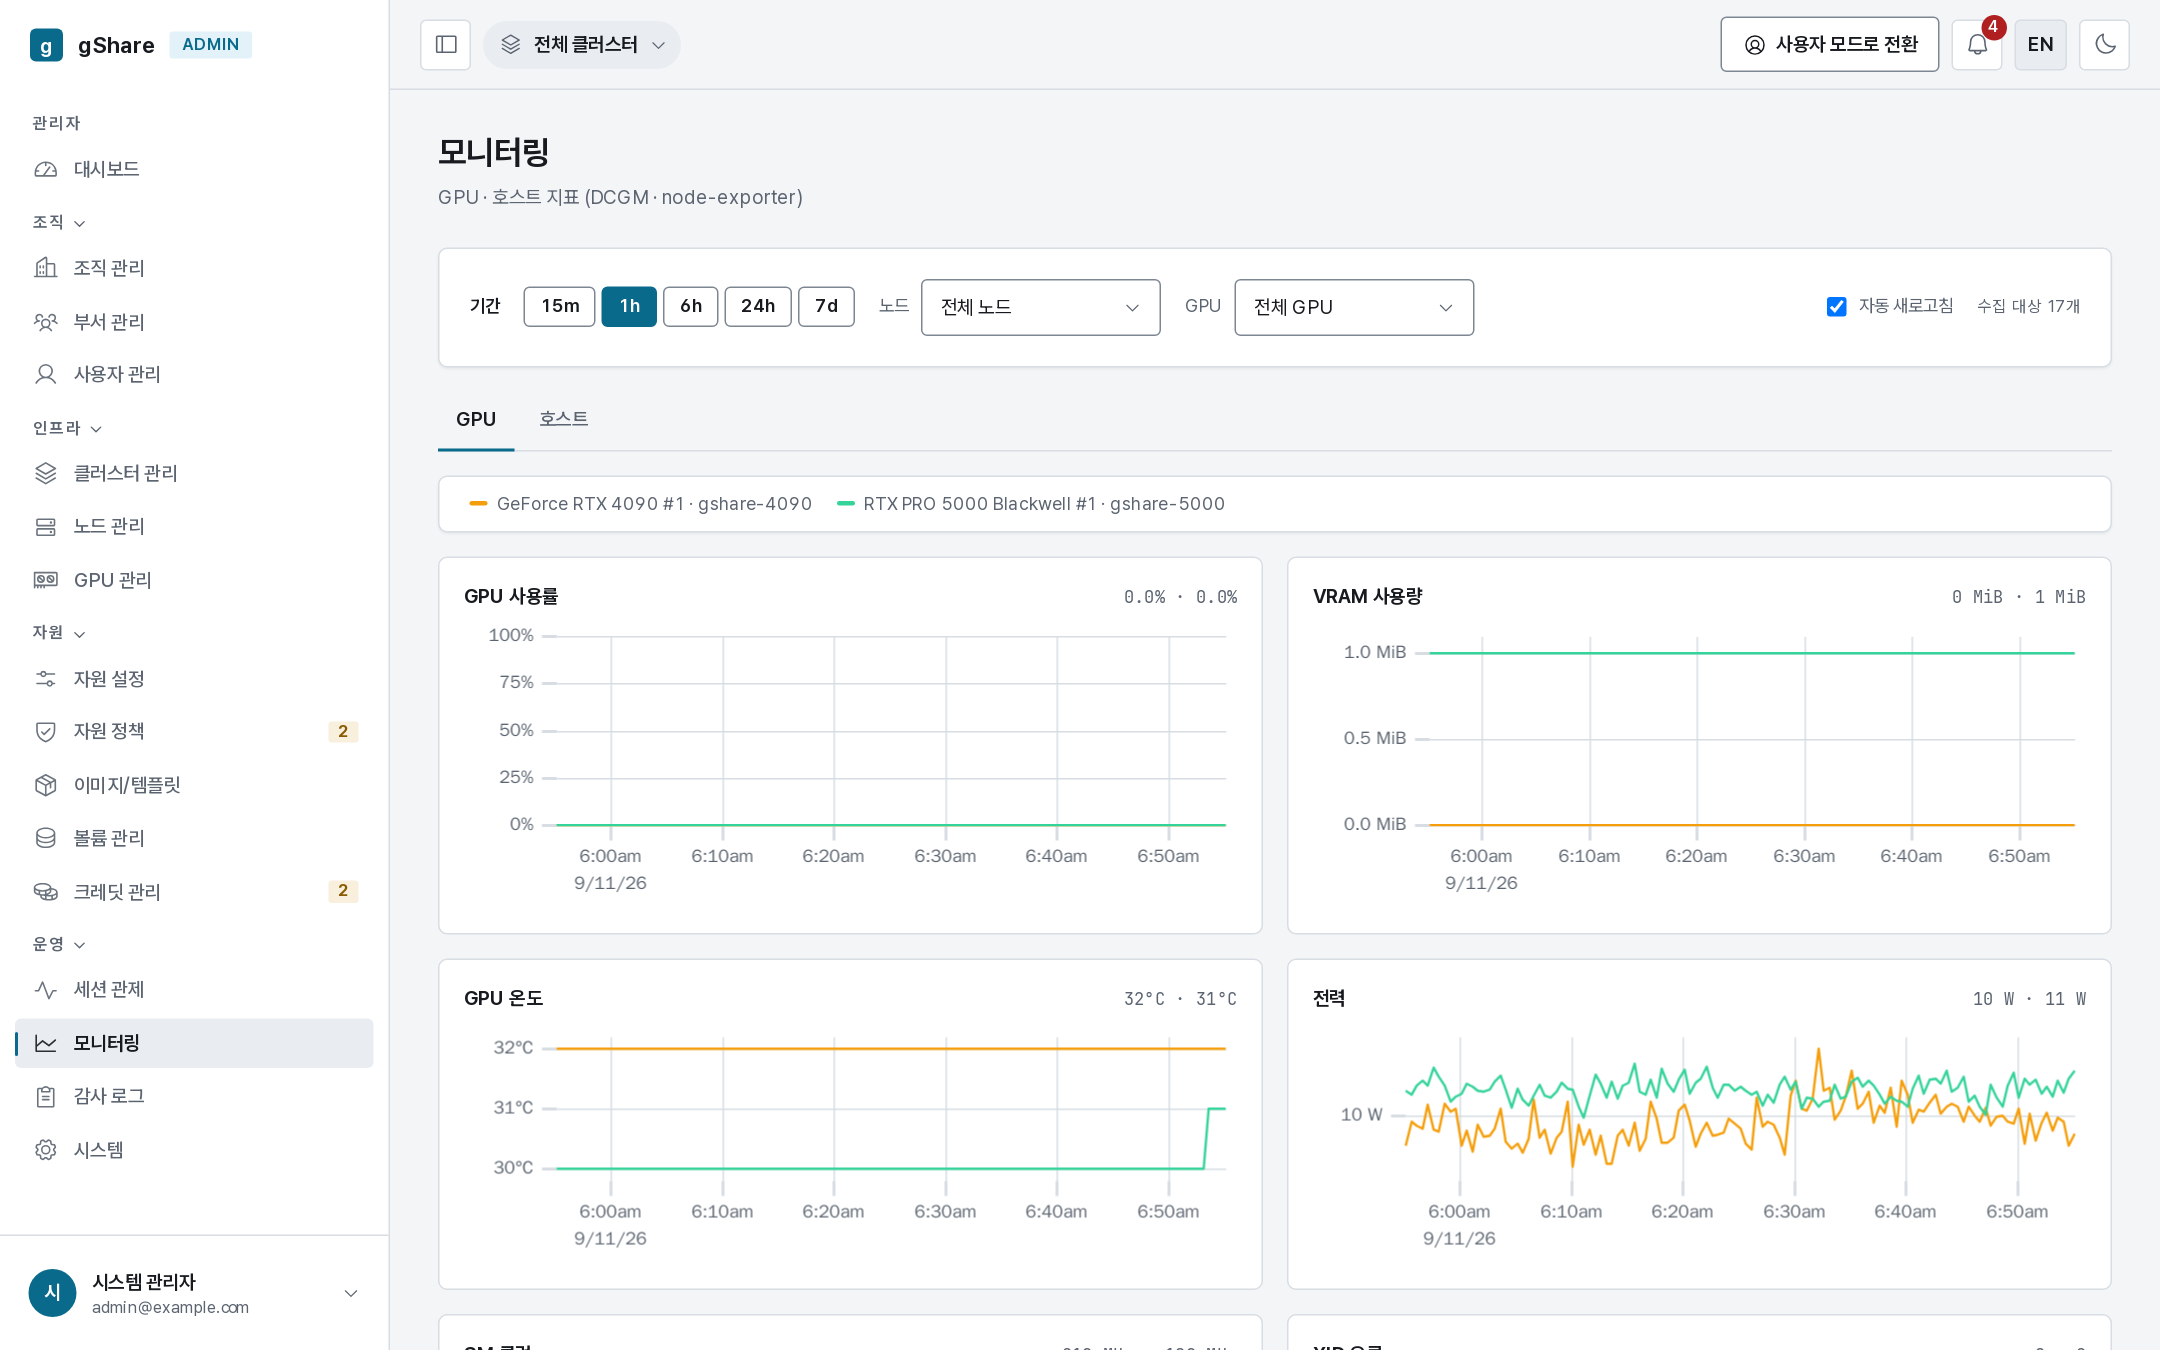Viewport: 2160px width, 1350px height.
Task: Open 세션 관제 menu label
Action: point(109,990)
